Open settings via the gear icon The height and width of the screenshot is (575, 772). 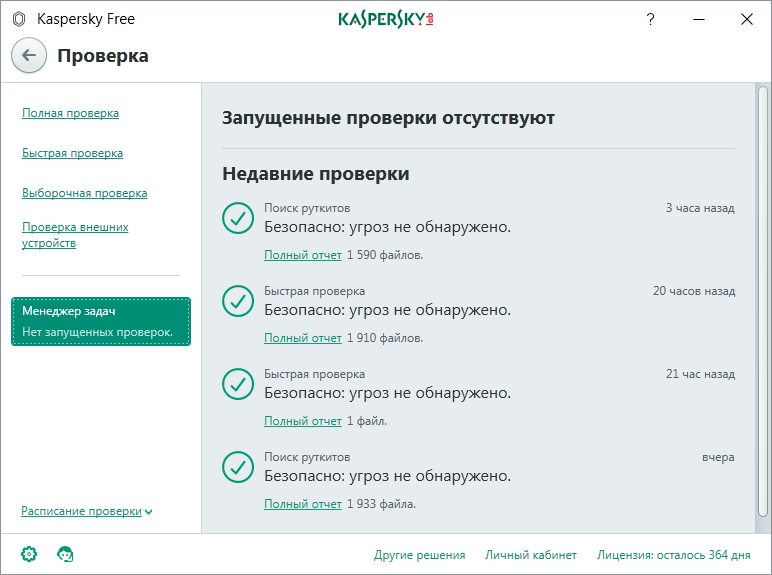tap(29, 554)
